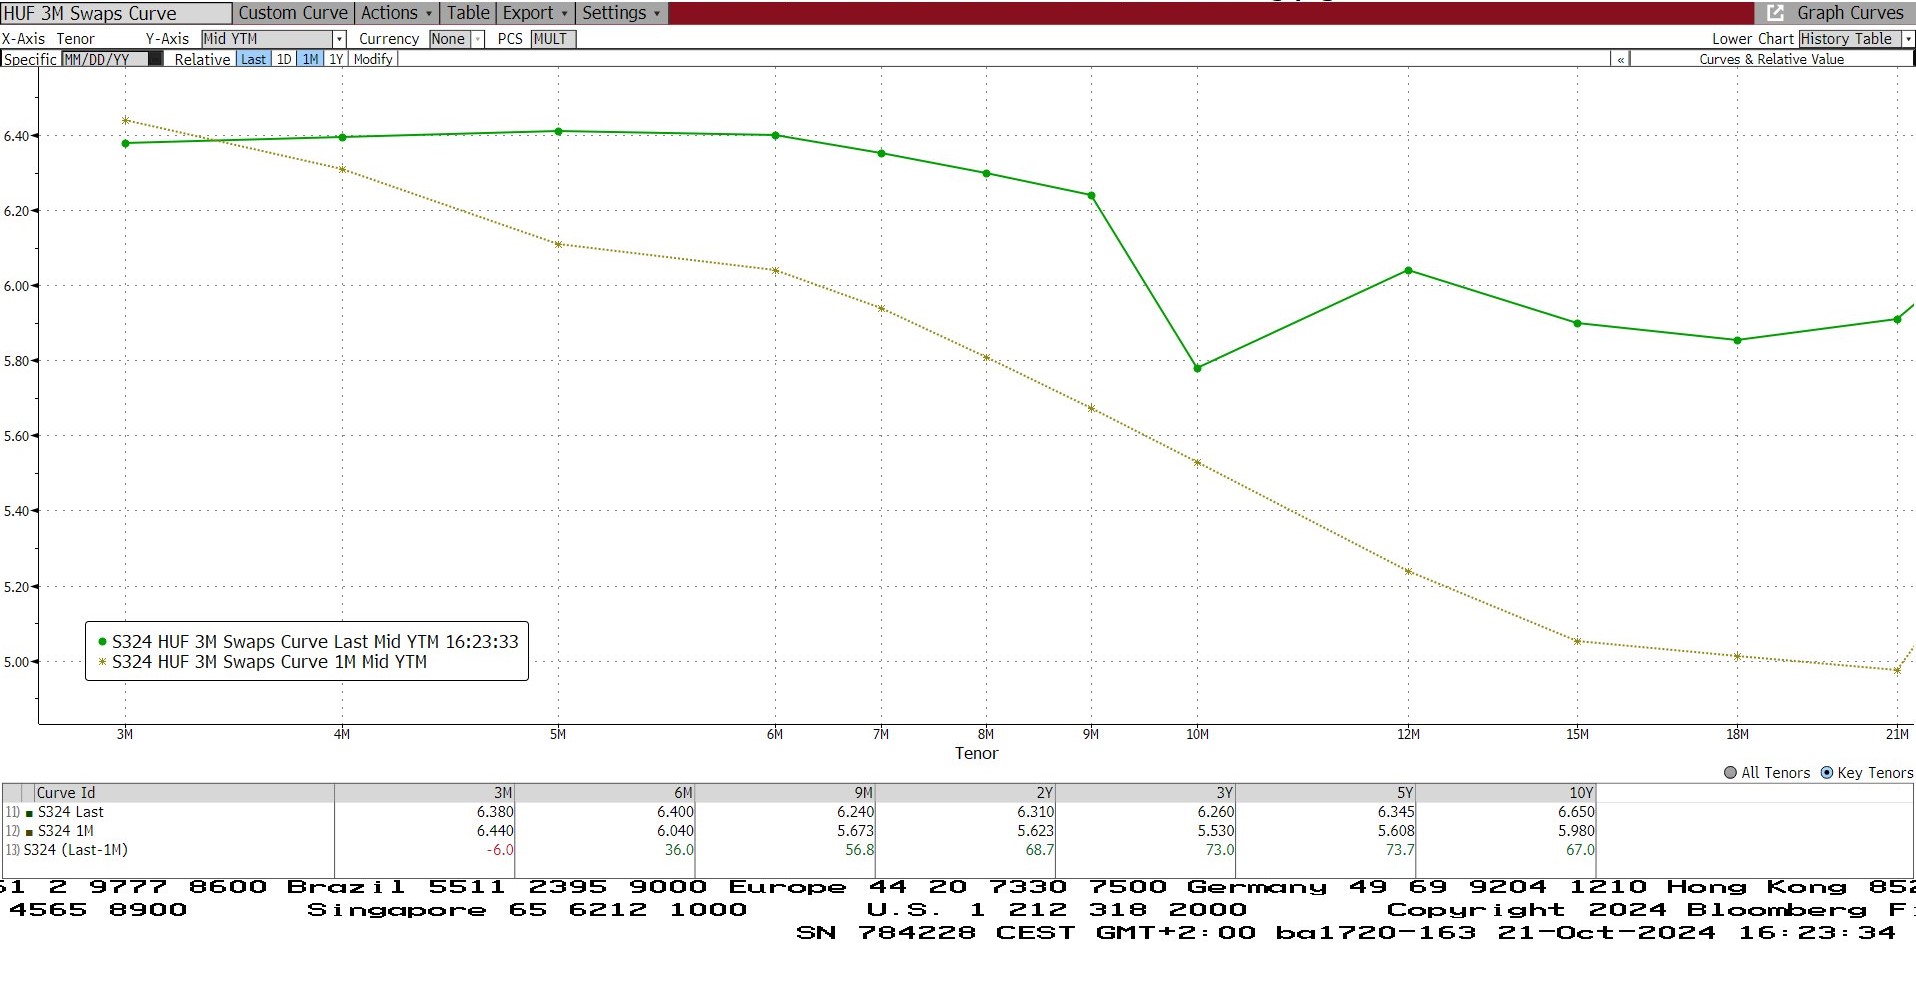Toggle the Last relative curve
Image resolution: width=1916 pixels, height=988 pixels.
tap(253, 59)
